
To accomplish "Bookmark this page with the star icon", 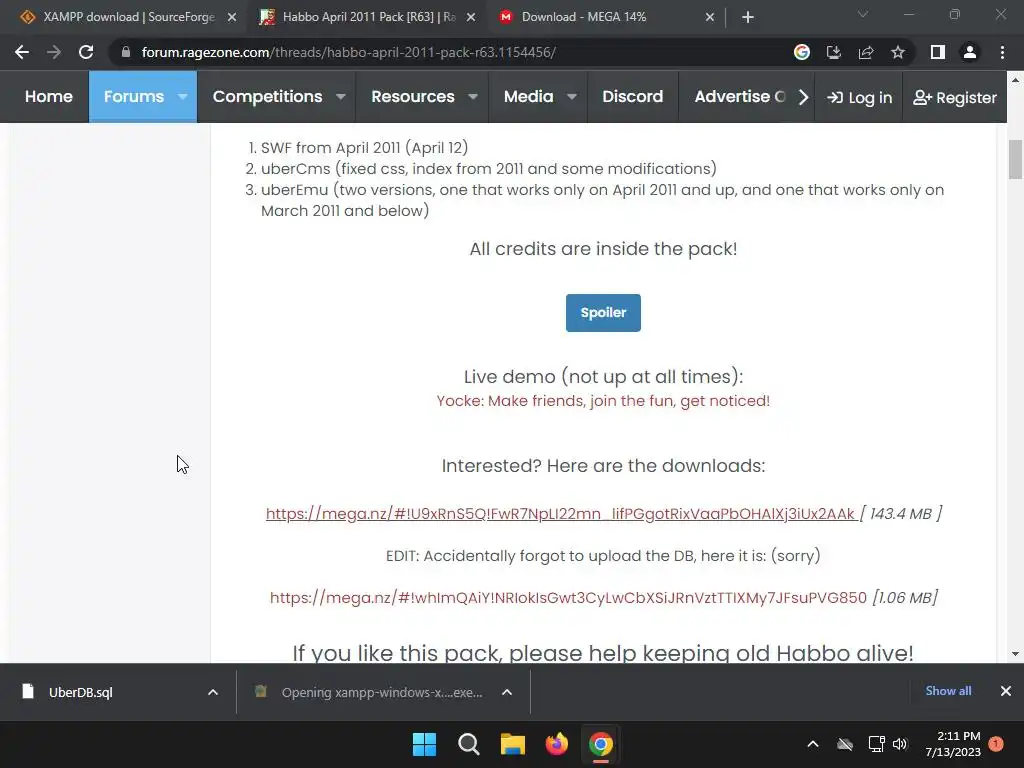I will [x=898, y=52].
